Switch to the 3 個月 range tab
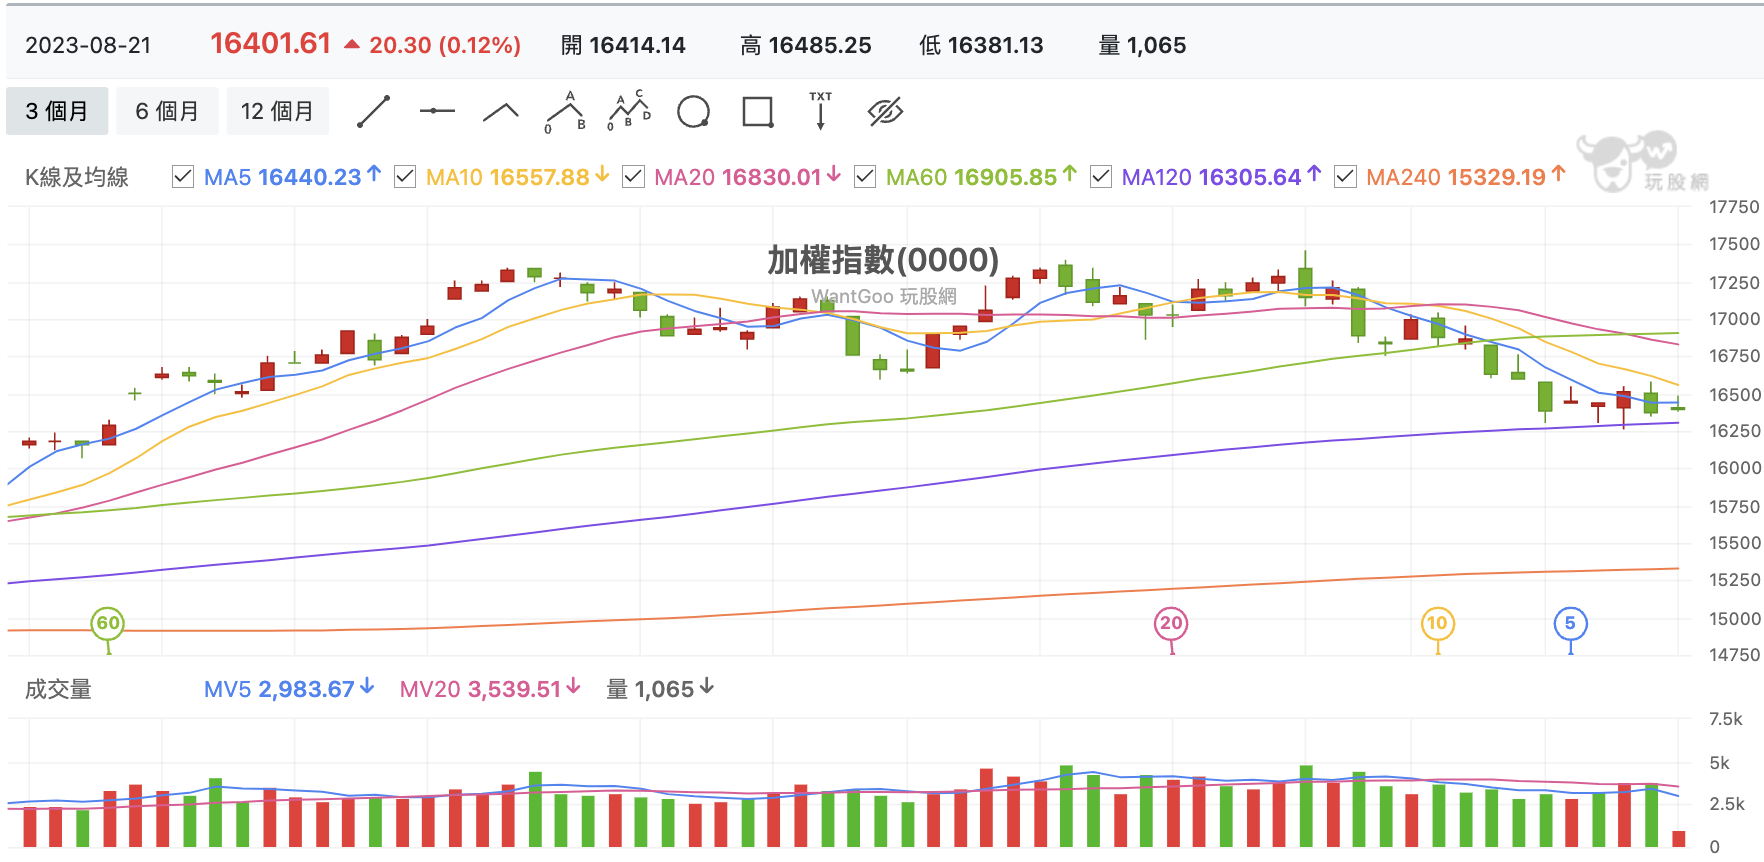The width and height of the screenshot is (1764, 862). pos(57,111)
